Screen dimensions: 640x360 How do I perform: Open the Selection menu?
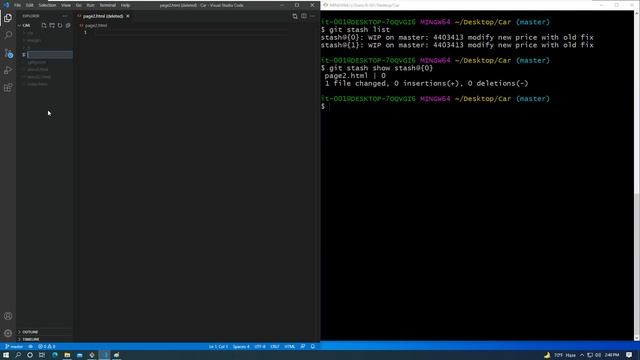[x=47, y=5]
